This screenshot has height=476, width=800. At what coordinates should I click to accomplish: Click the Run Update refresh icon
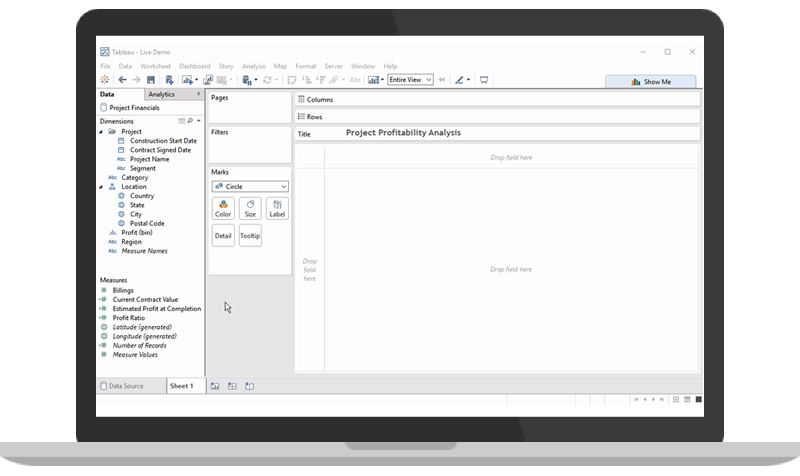tap(267, 80)
